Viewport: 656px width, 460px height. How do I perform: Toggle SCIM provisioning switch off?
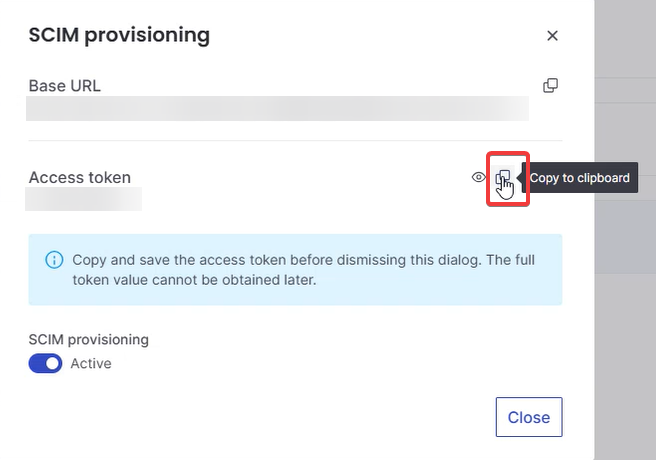click(x=45, y=363)
